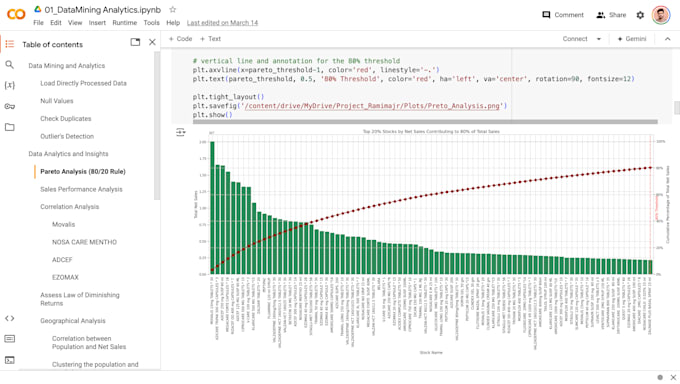The image size is (680, 384).
Task: Open the Connect dropdown arrow
Action: [x=599, y=39]
